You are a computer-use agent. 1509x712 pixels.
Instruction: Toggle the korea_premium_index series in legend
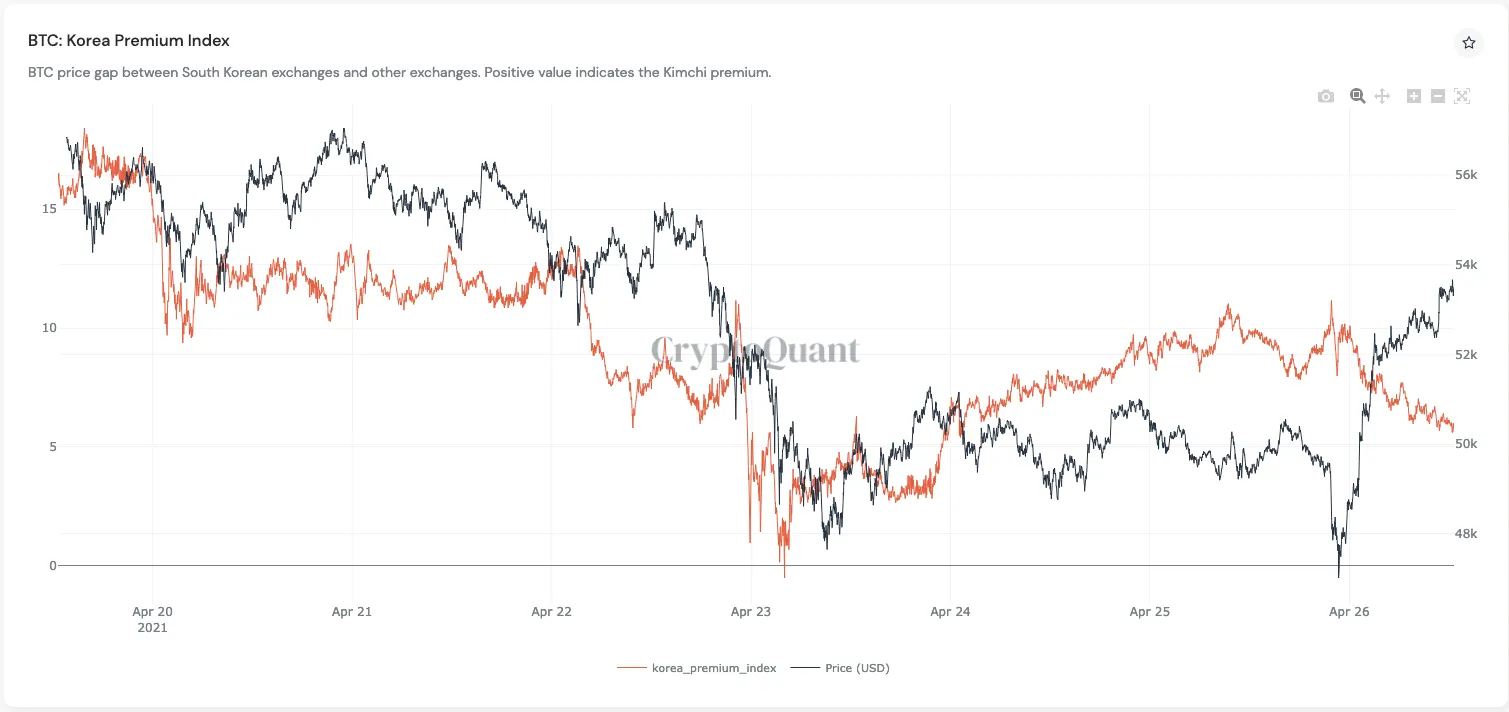click(x=714, y=667)
